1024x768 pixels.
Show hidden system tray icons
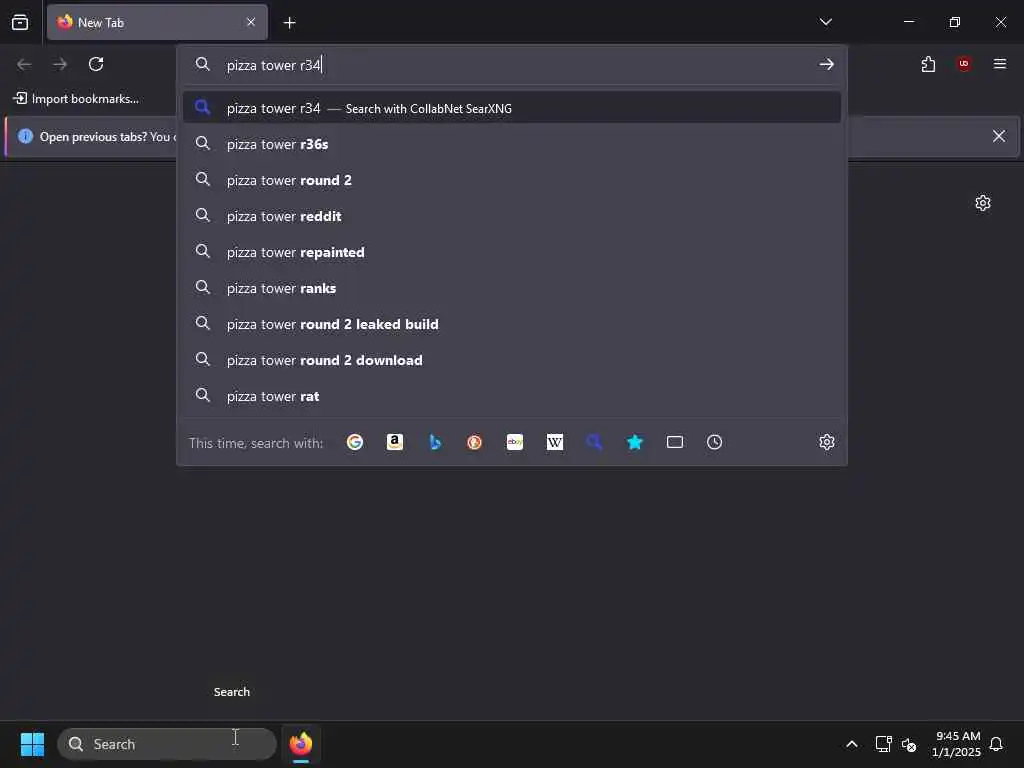click(852, 744)
